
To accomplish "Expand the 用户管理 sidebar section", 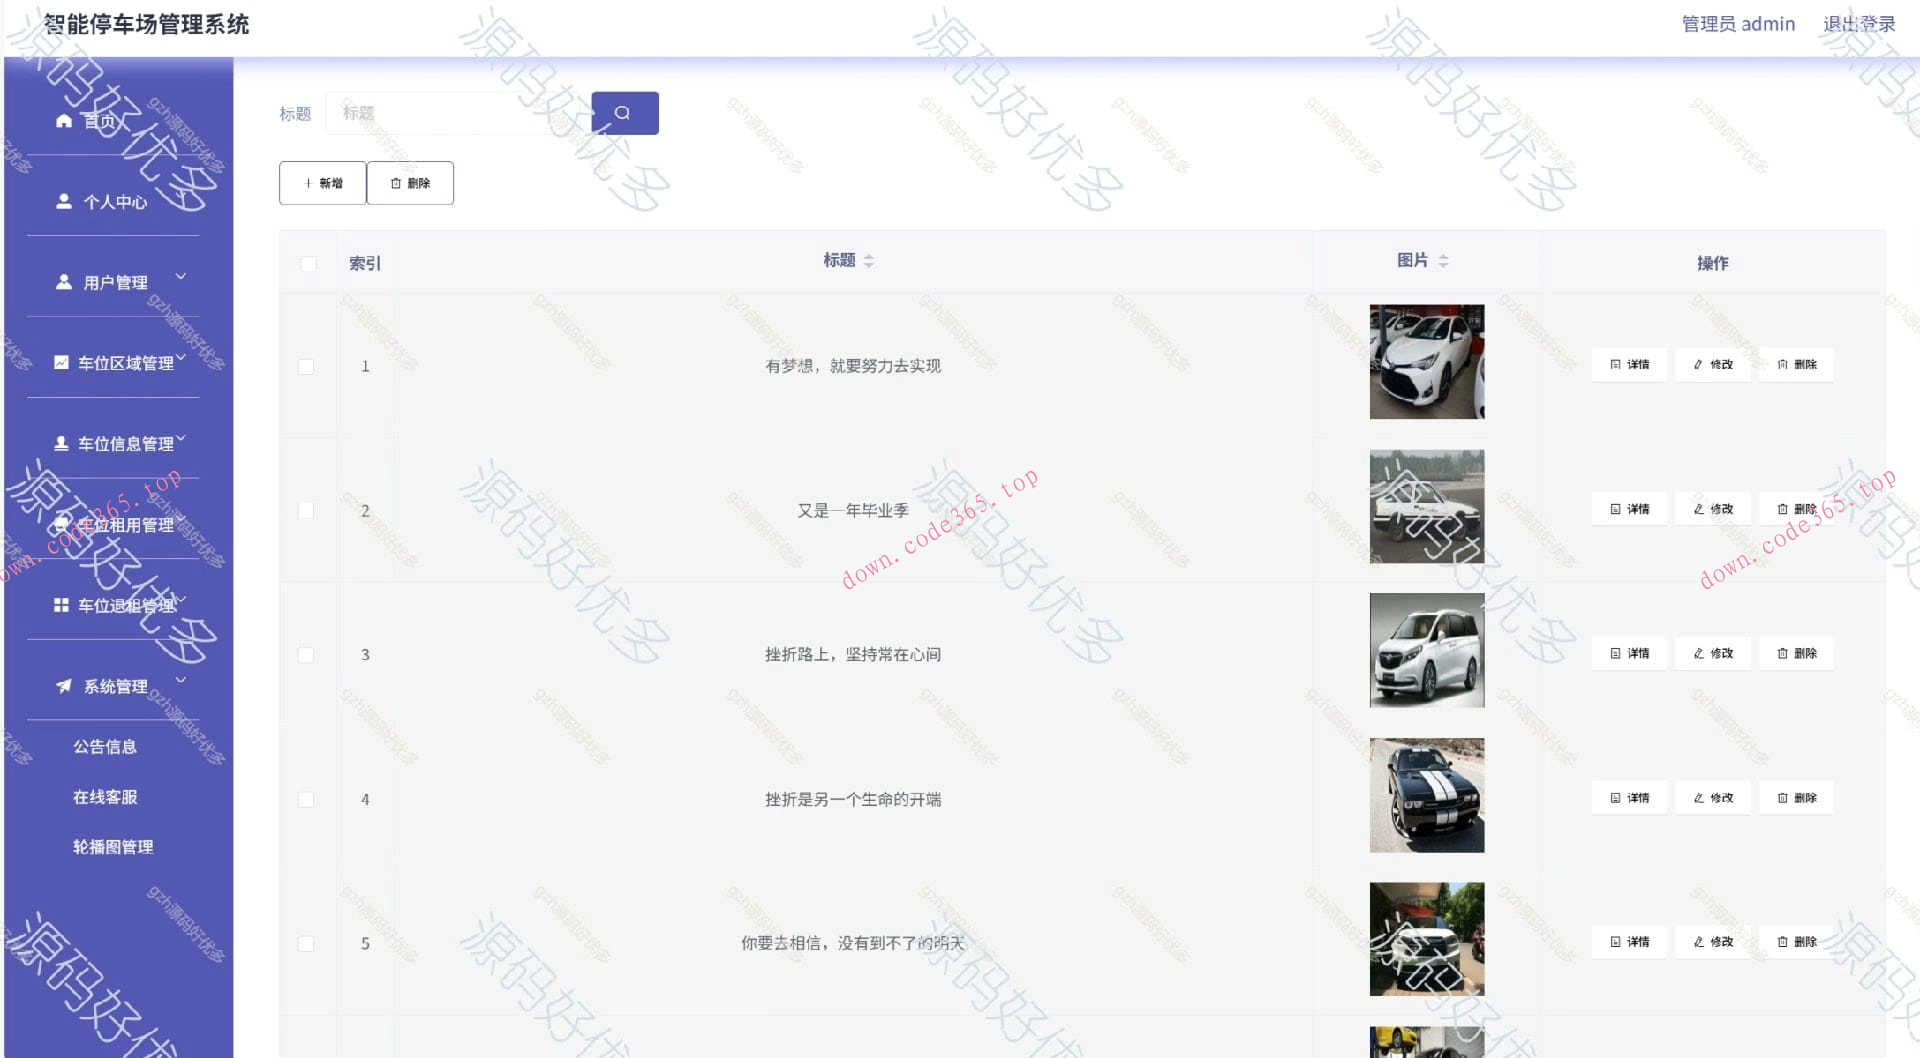I will 181,277.
